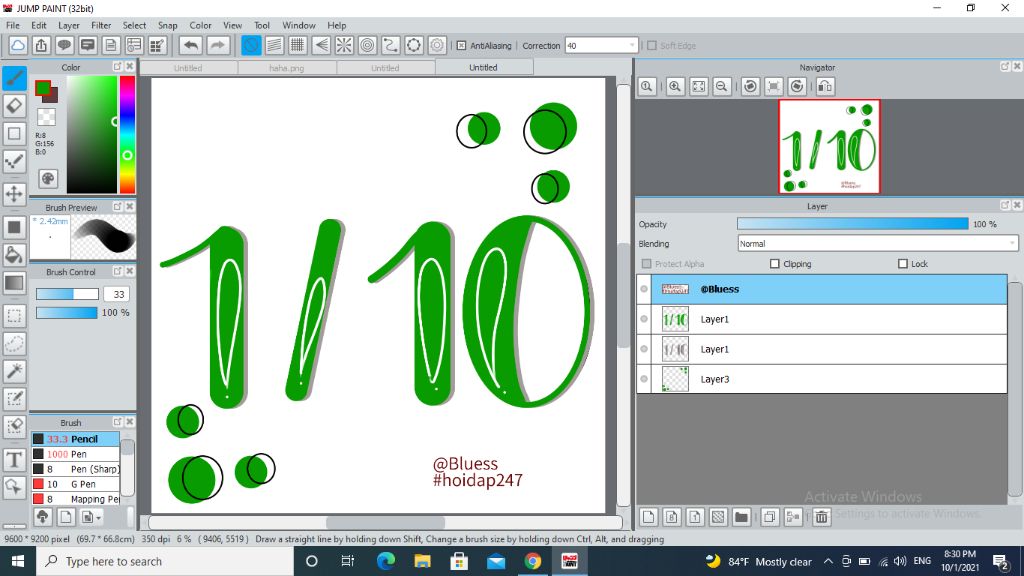Viewport: 1024px width, 576px height.
Task: Open Google Chrome from the taskbar
Action: [533, 561]
